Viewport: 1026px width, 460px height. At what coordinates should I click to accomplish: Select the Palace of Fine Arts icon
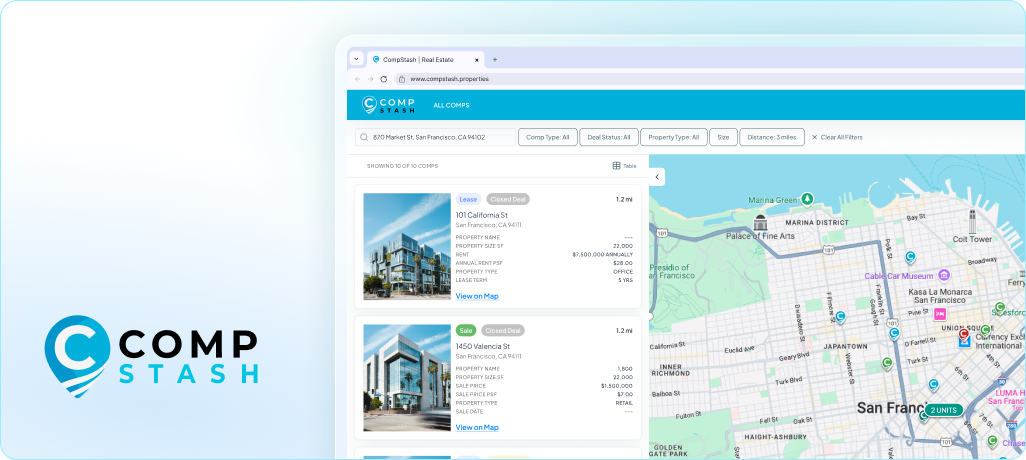tap(760, 222)
